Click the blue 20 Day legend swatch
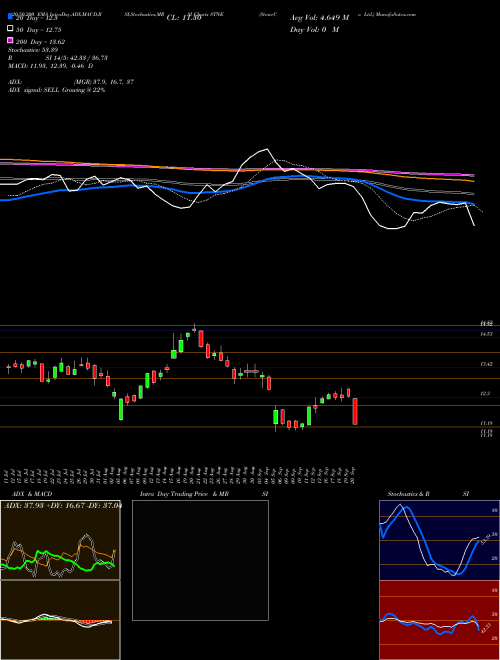The height and width of the screenshot is (660, 500). tap(11, 17)
